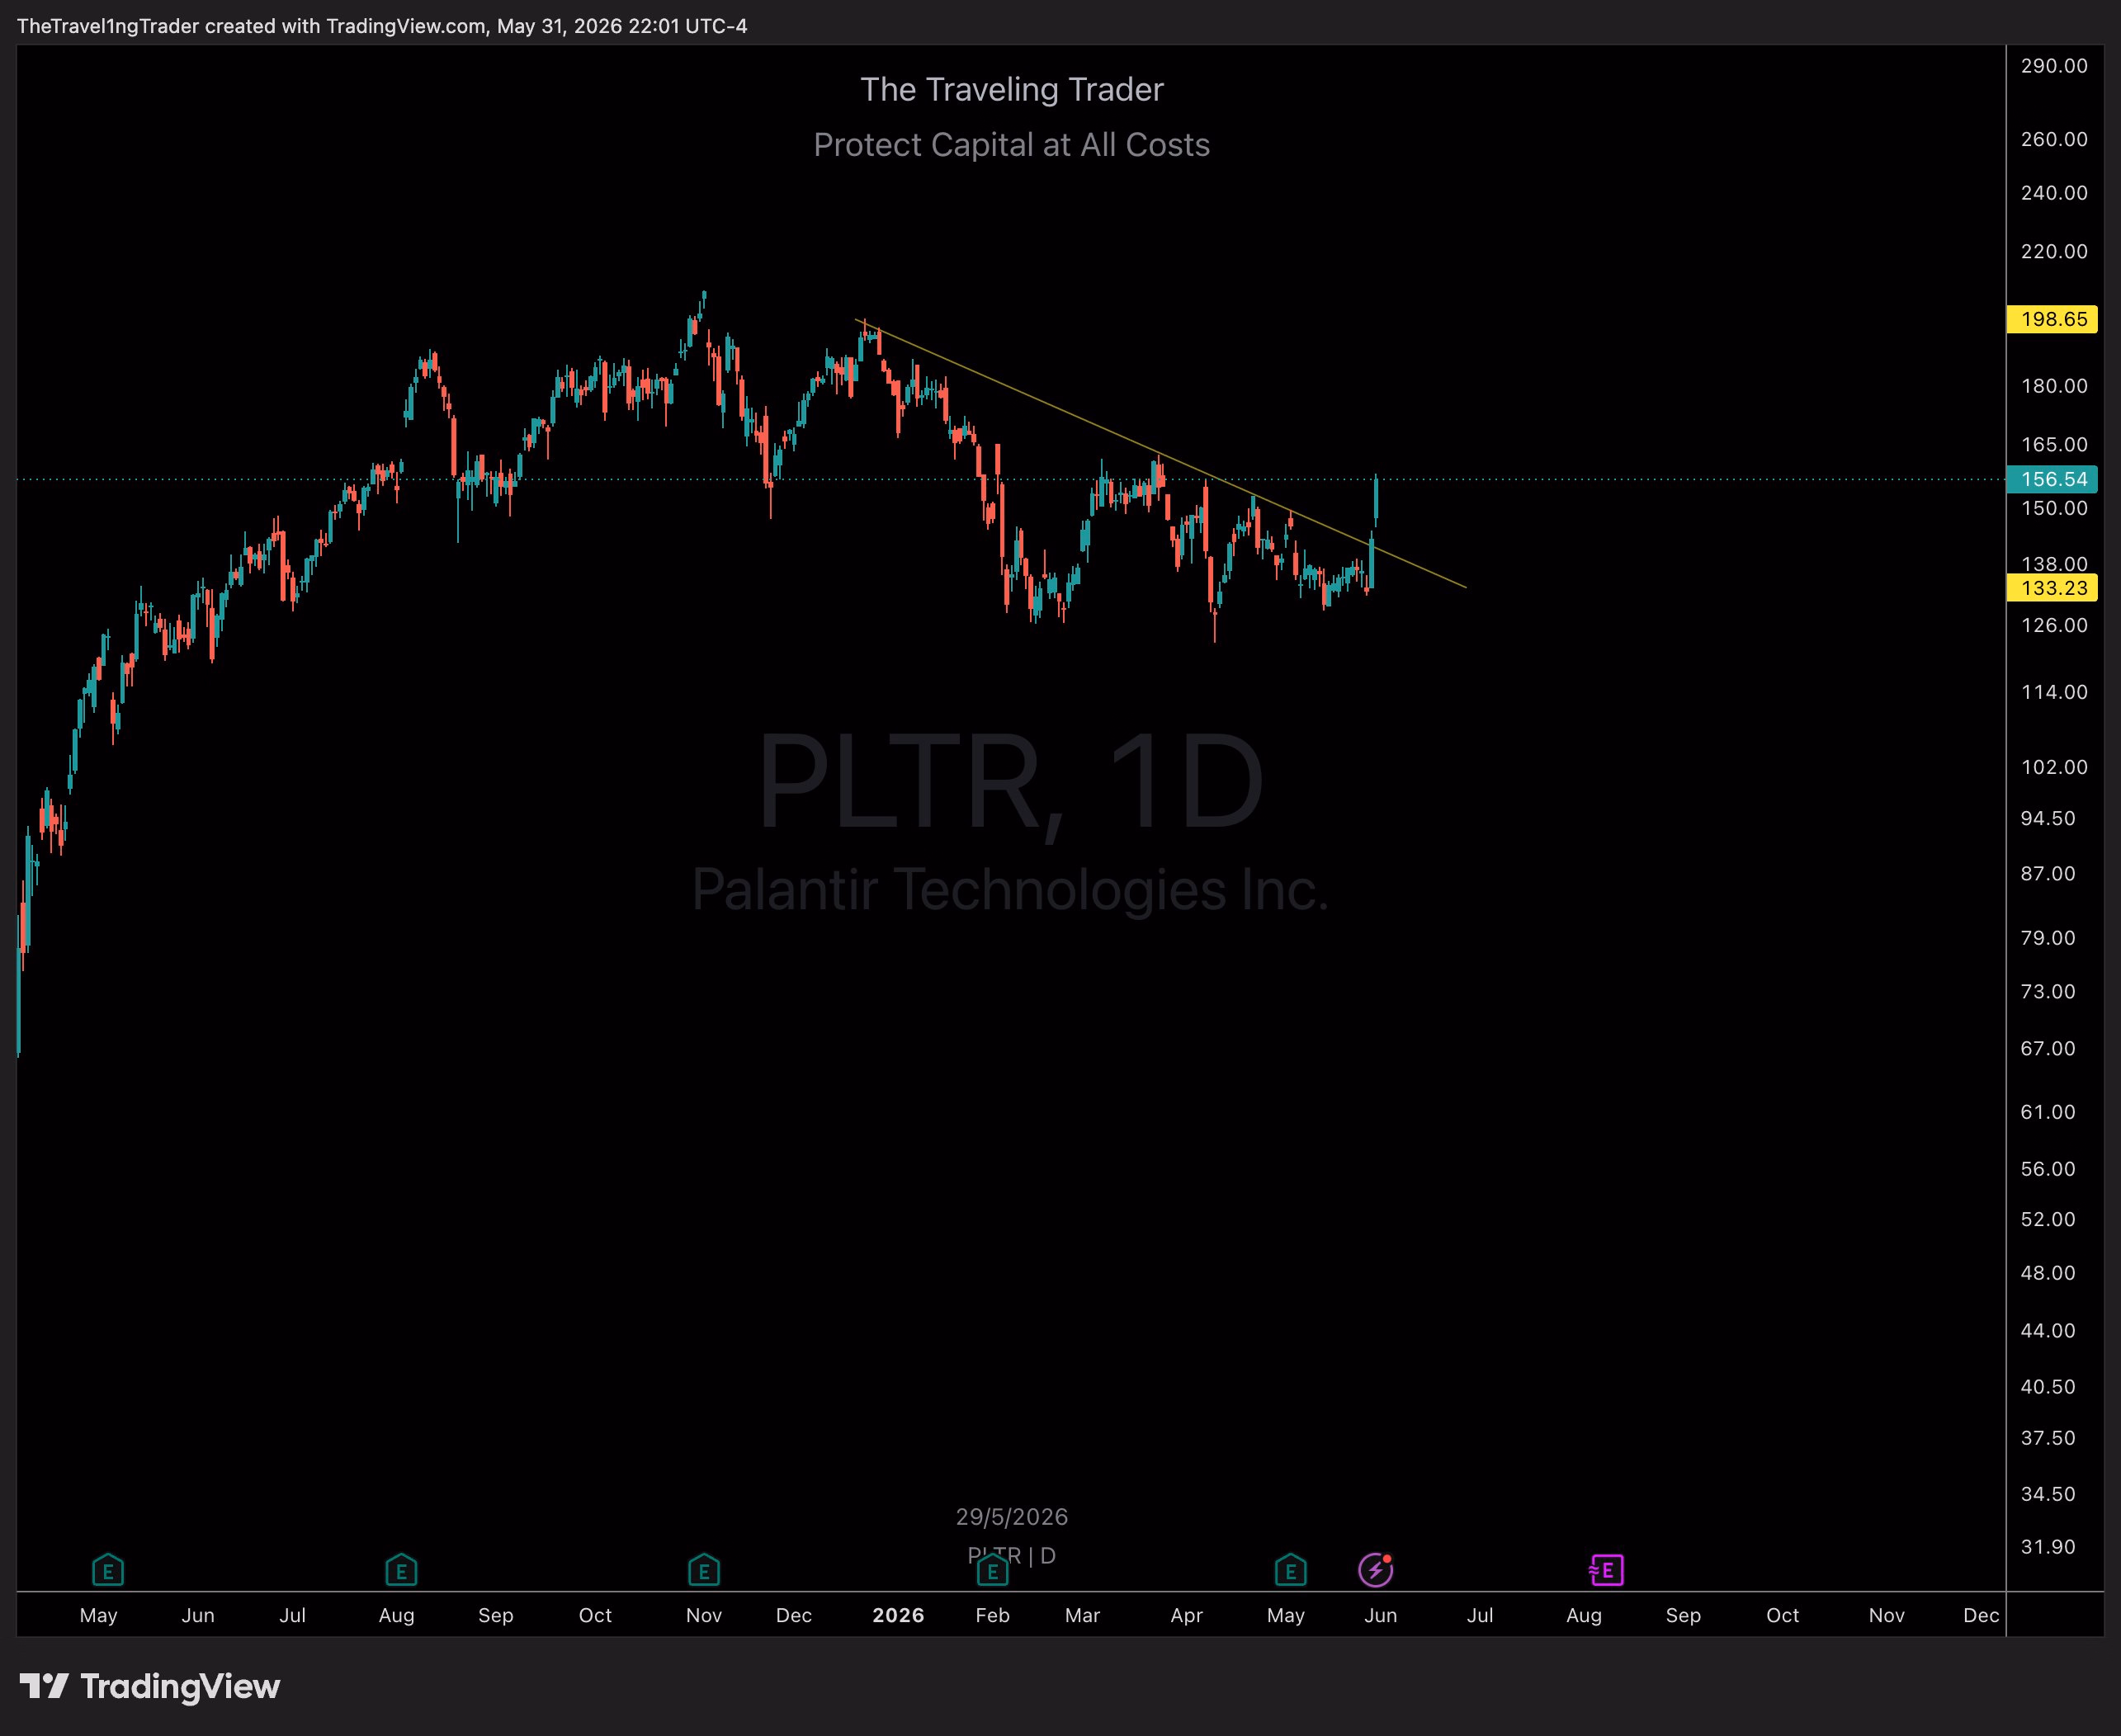Select the yellow descending trendline
2121x1736 pixels.
click(1160, 453)
